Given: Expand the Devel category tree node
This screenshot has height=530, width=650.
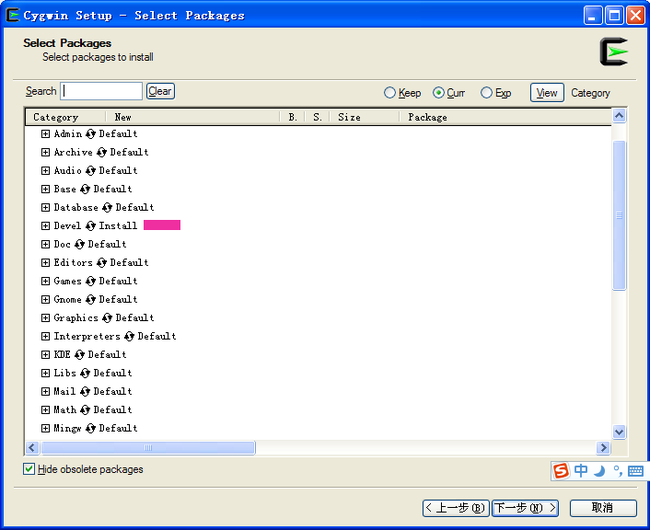Looking at the screenshot, I should tap(46, 226).
